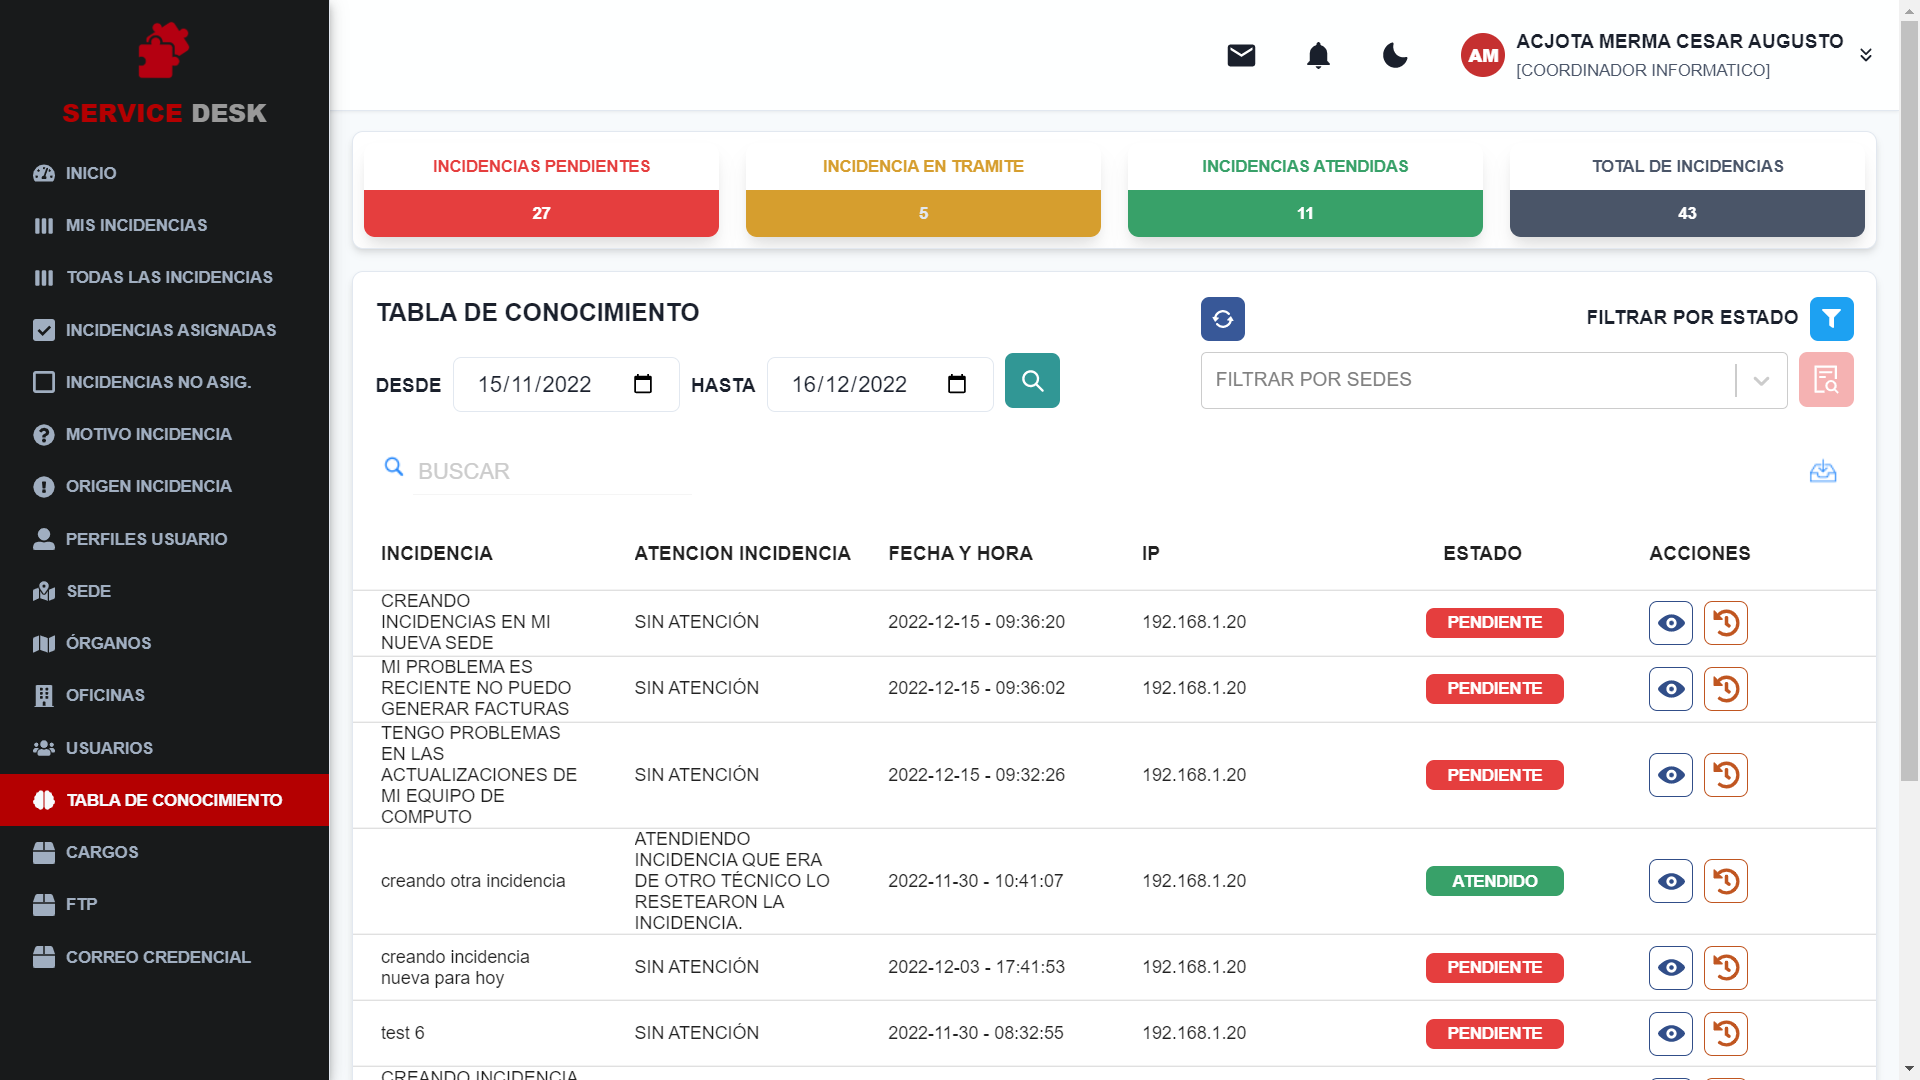This screenshot has width=1920, height=1080.
Task: Click the history icon on the ATENDIDO row
Action: click(x=1726, y=881)
